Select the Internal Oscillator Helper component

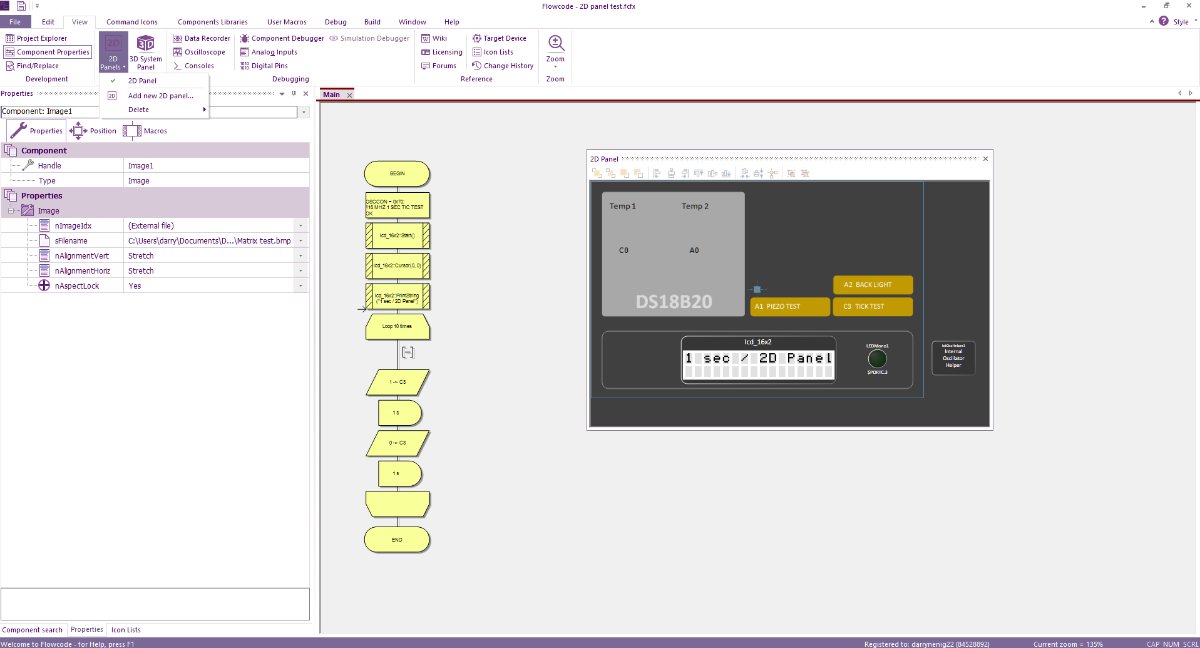[953, 358]
